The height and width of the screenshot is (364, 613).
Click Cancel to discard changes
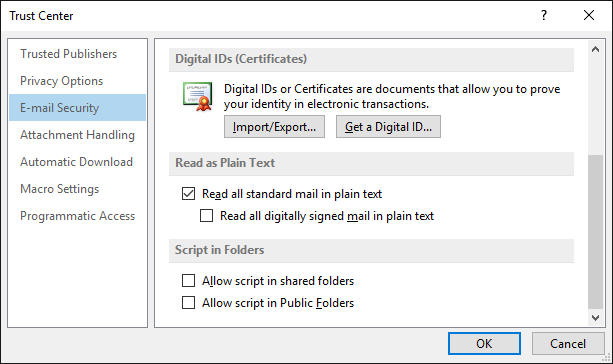pos(568,343)
